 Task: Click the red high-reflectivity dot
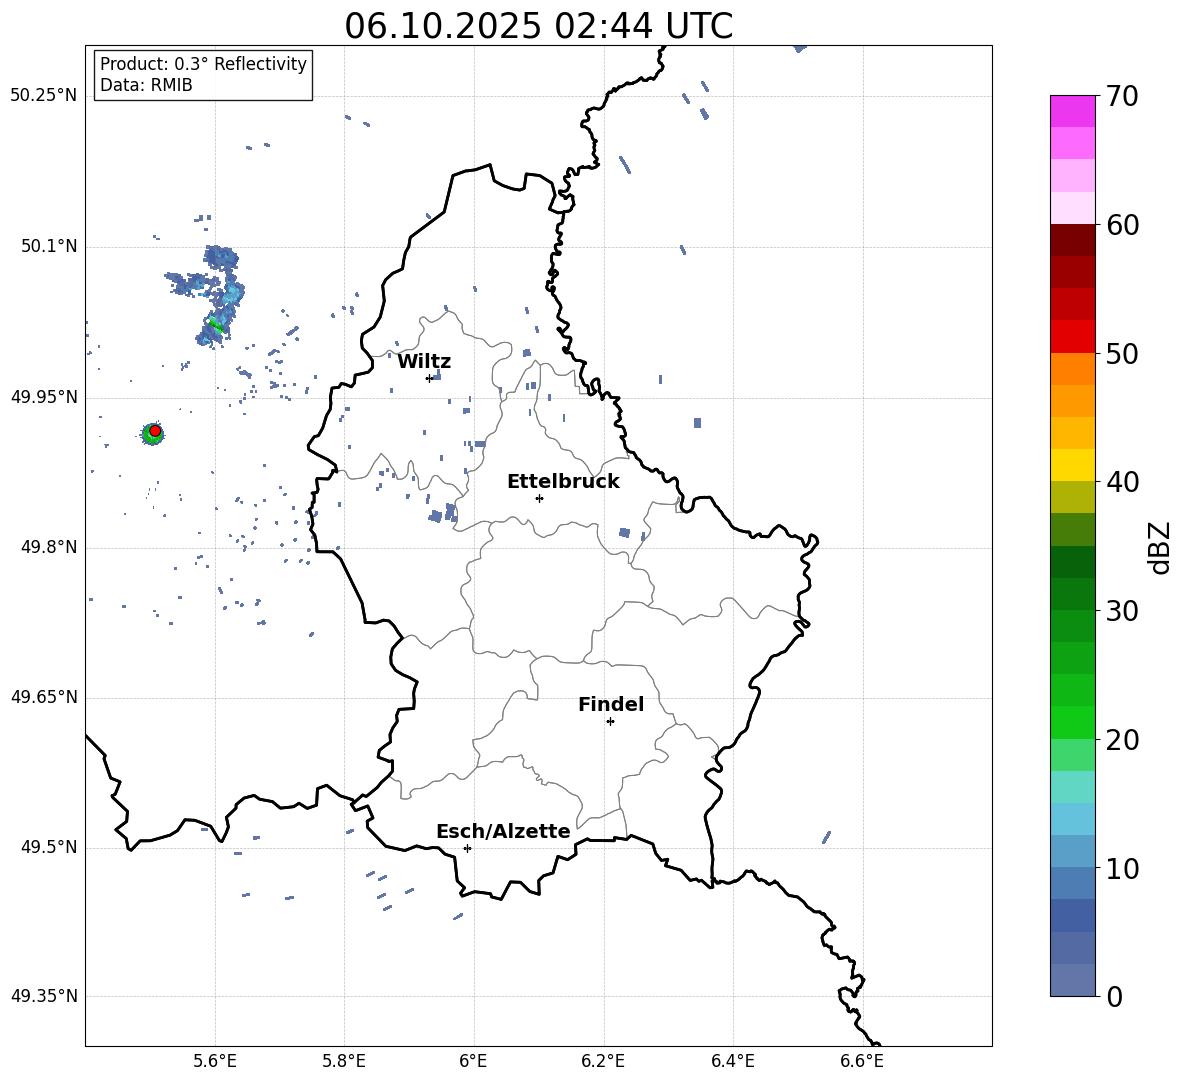click(155, 431)
